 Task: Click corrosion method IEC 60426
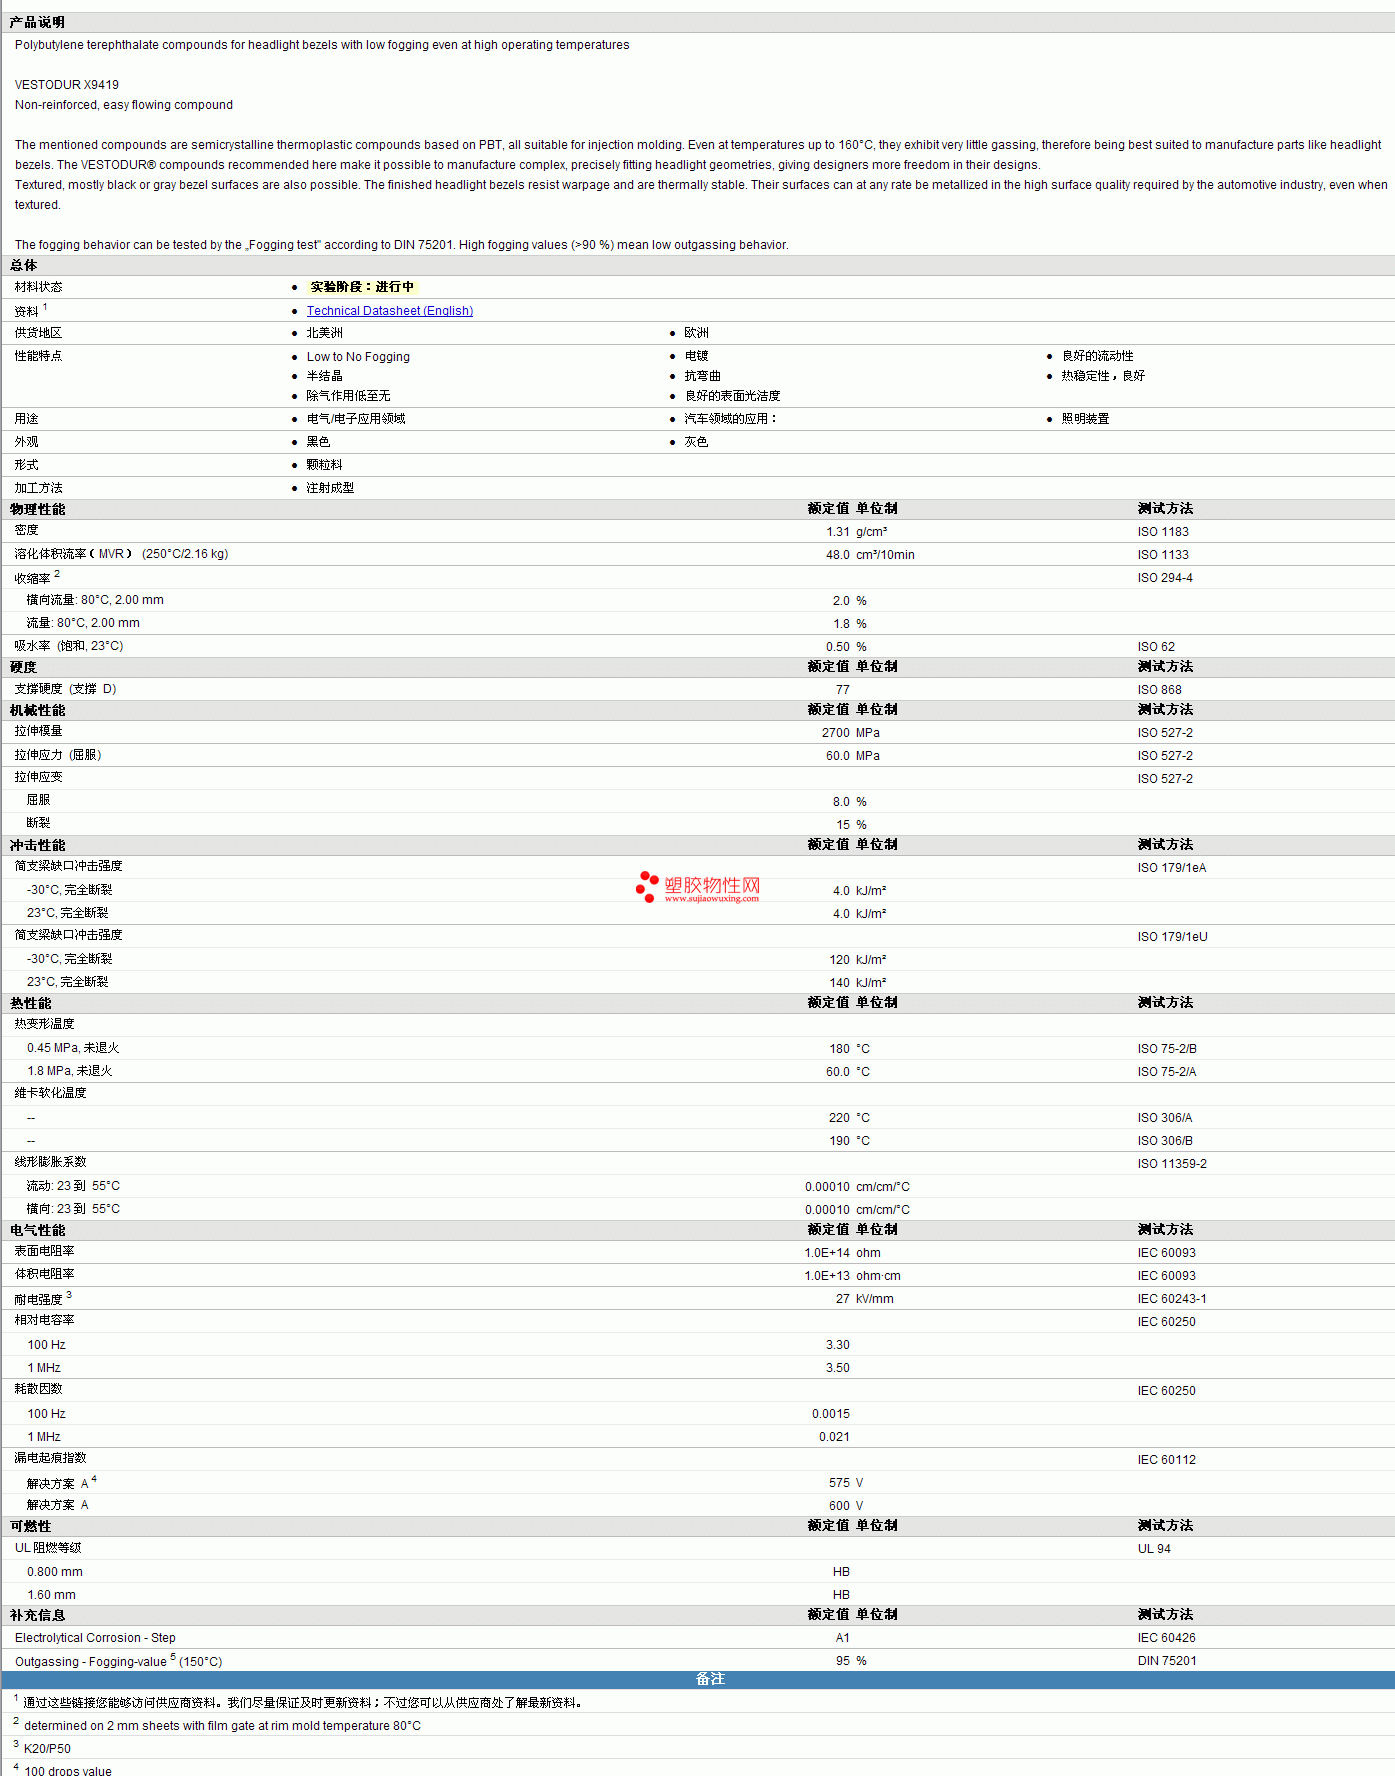click(1166, 1638)
